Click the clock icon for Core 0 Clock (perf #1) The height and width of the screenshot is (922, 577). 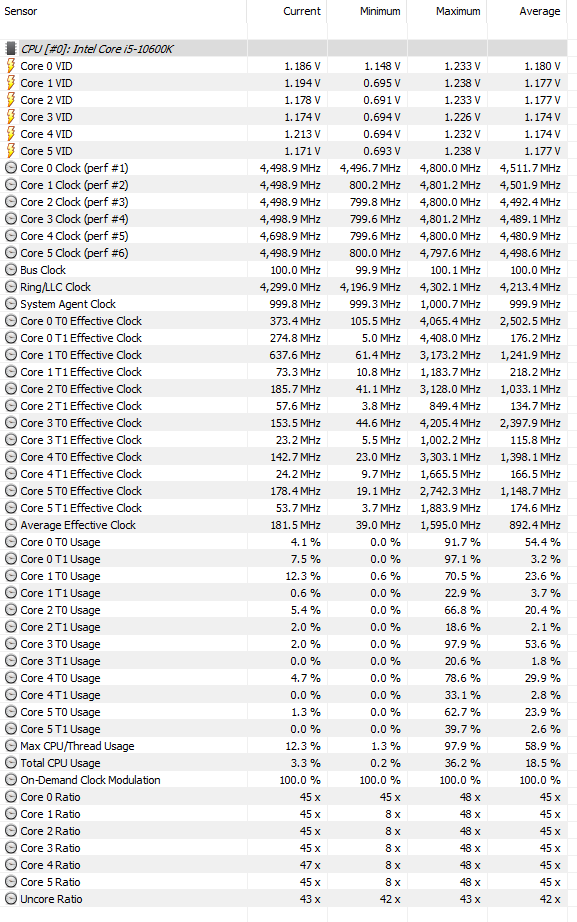(x=11, y=168)
